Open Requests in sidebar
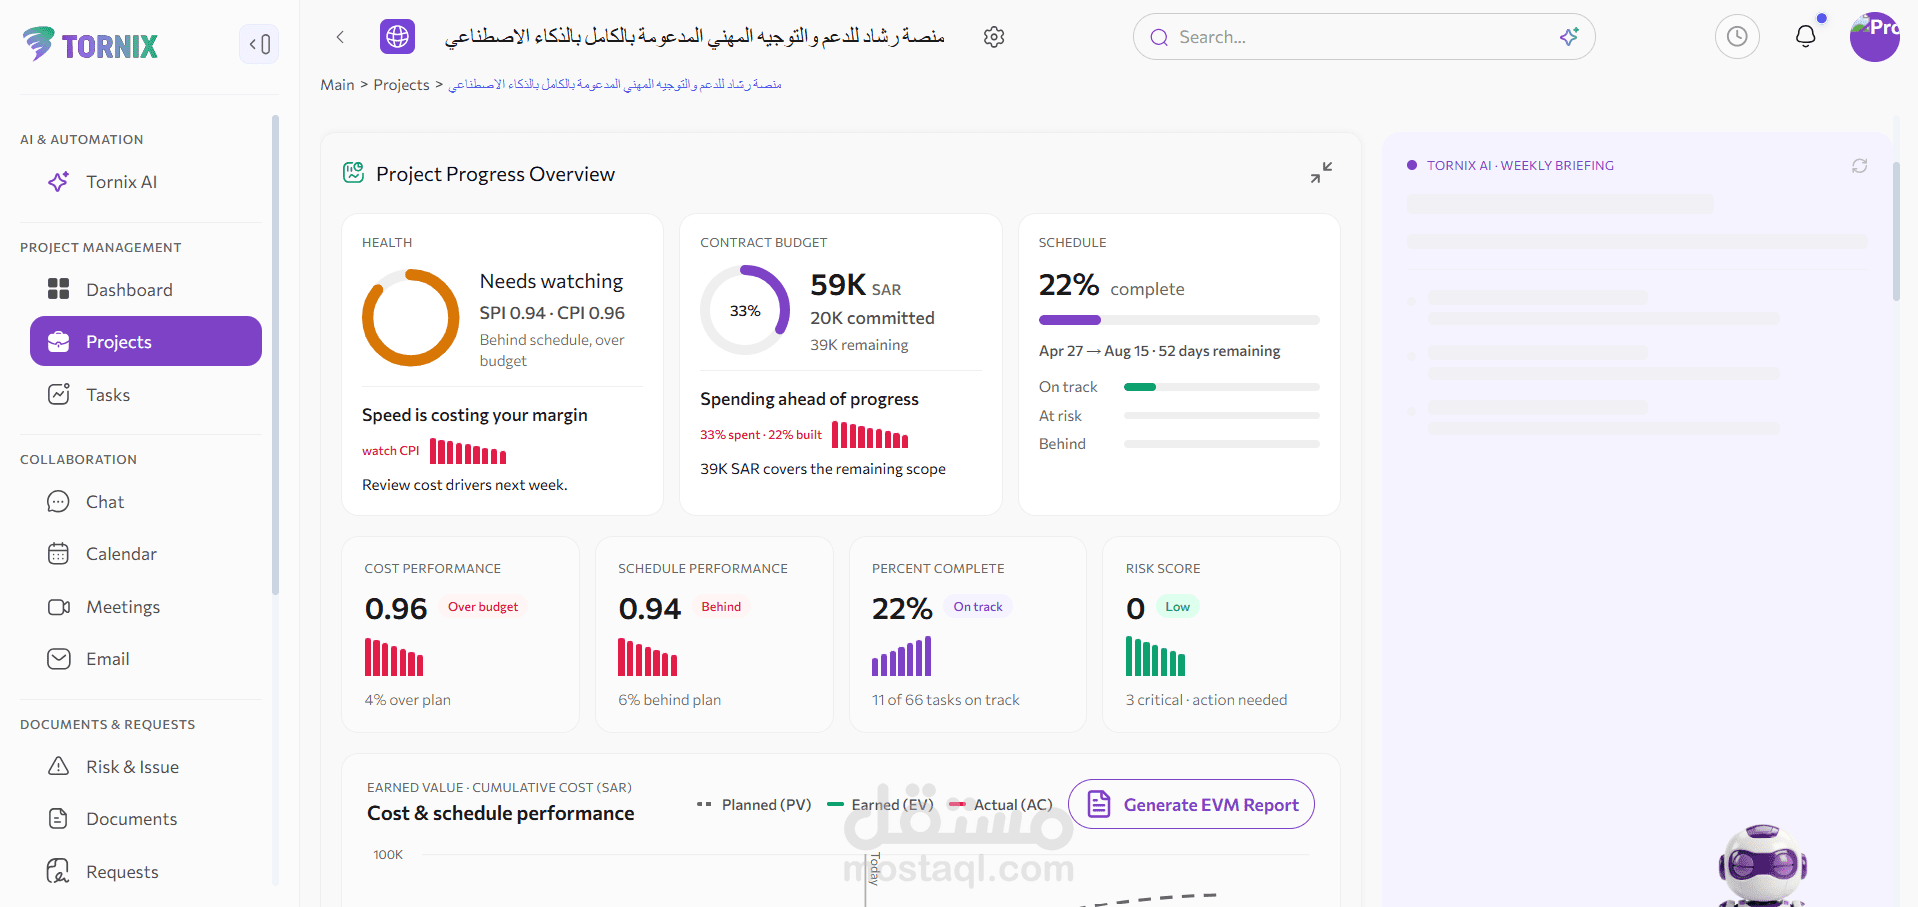 146,872
